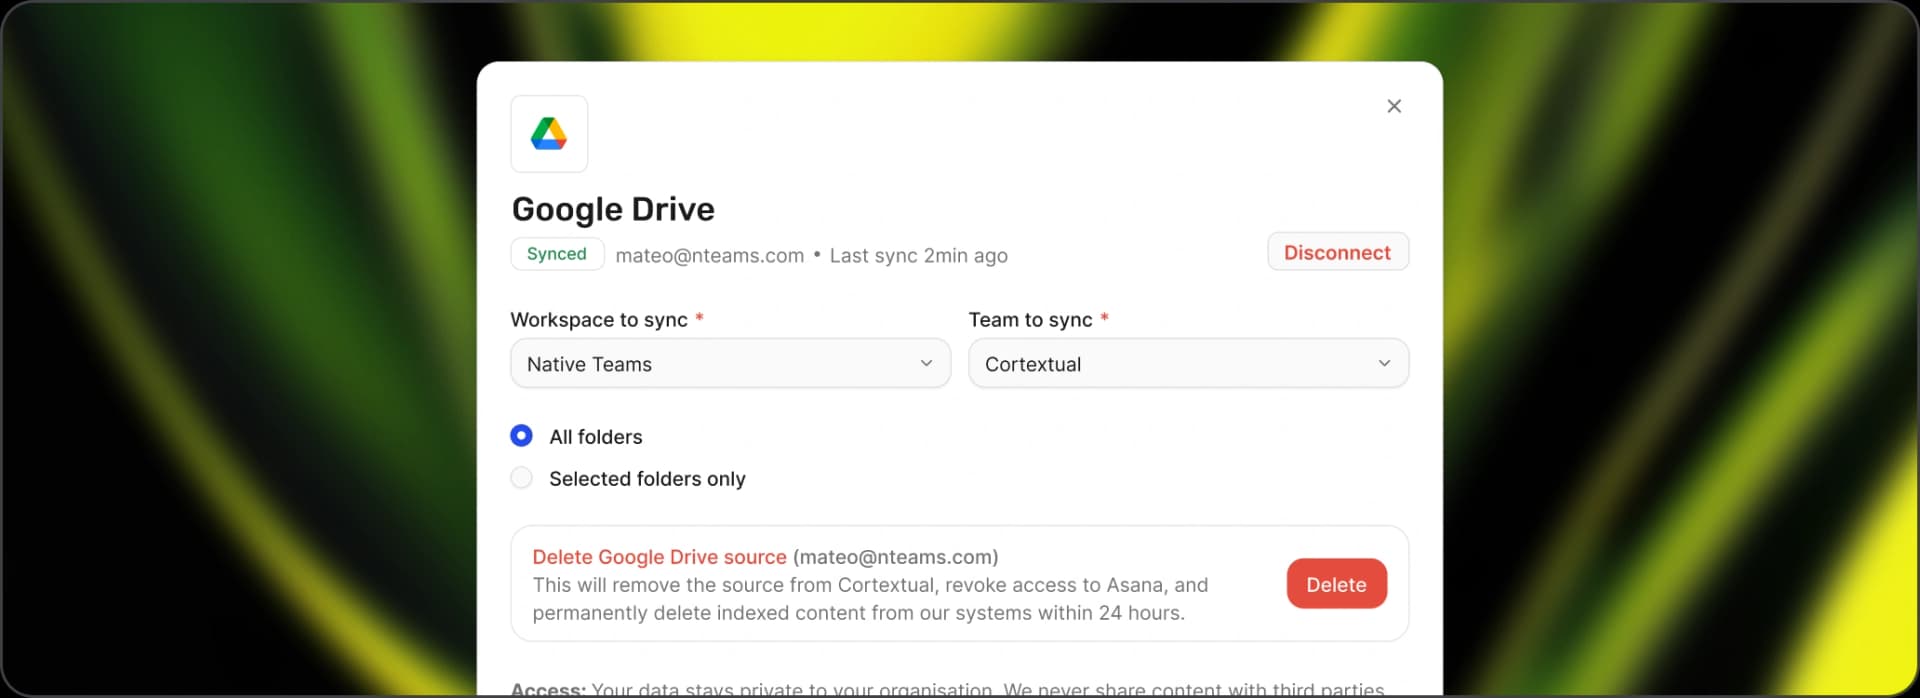
Task: Select the All folders radio option
Action: pos(521,436)
